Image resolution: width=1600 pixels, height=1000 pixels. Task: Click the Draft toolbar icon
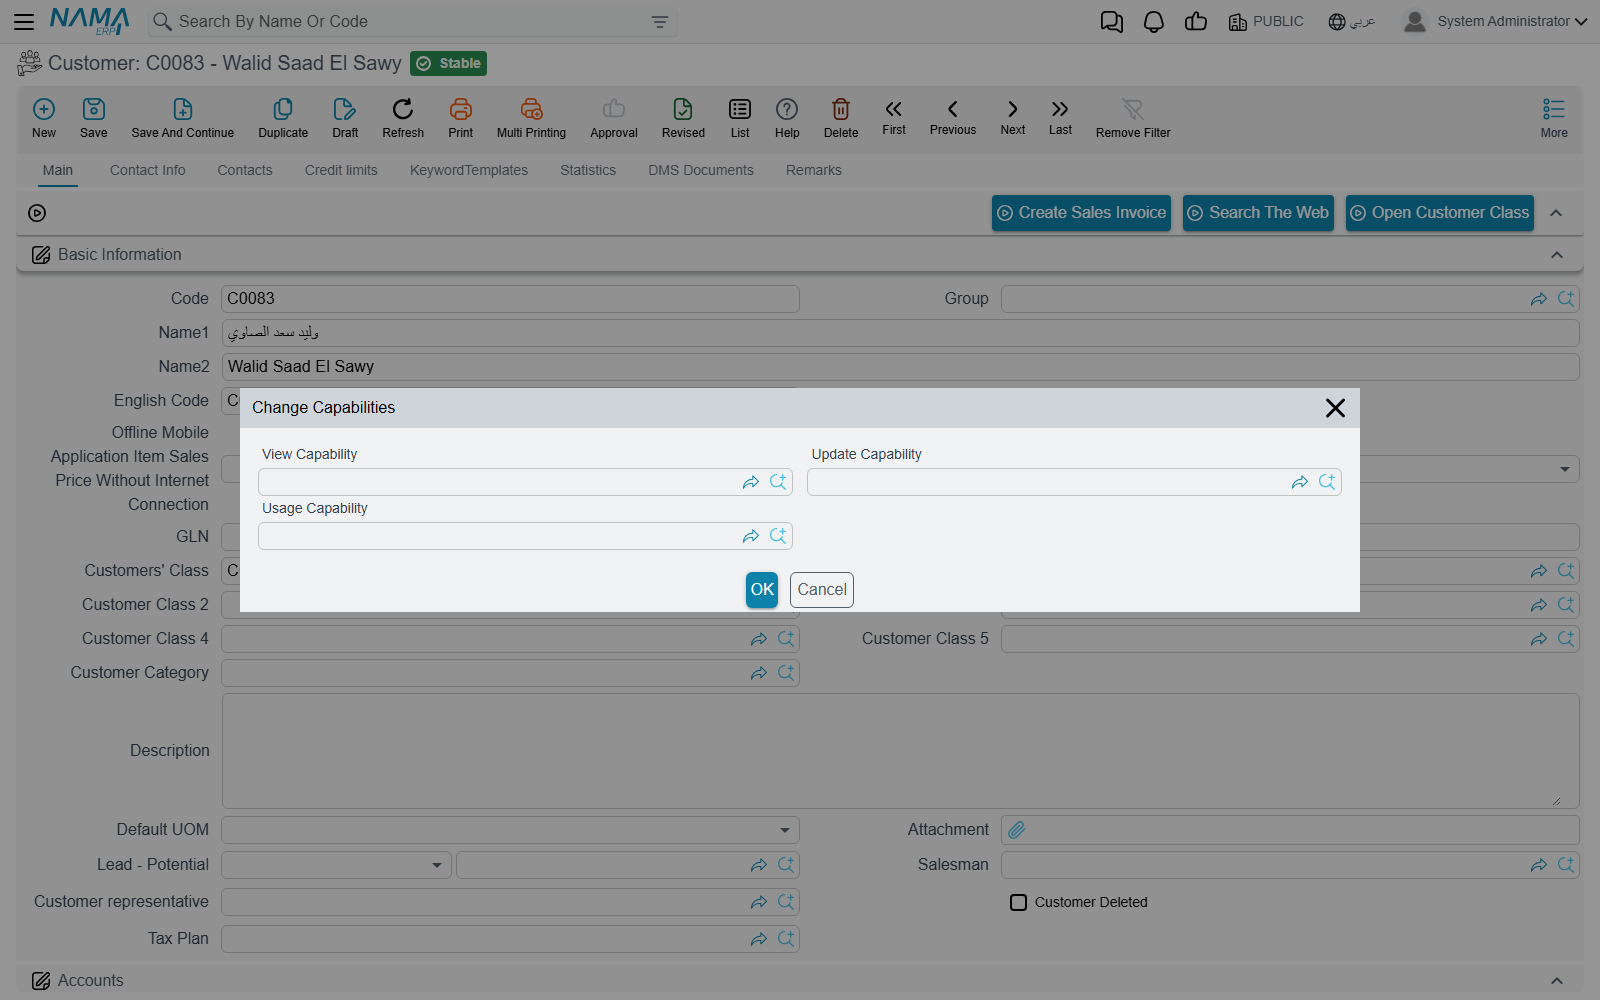[x=345, y=118]
